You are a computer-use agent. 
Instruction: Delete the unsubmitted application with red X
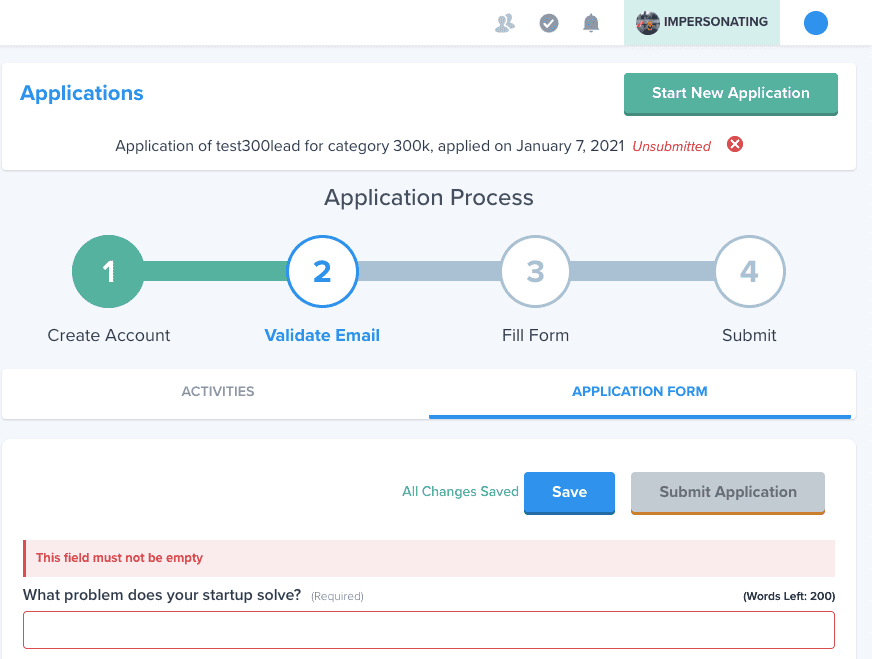click(735, 145)
